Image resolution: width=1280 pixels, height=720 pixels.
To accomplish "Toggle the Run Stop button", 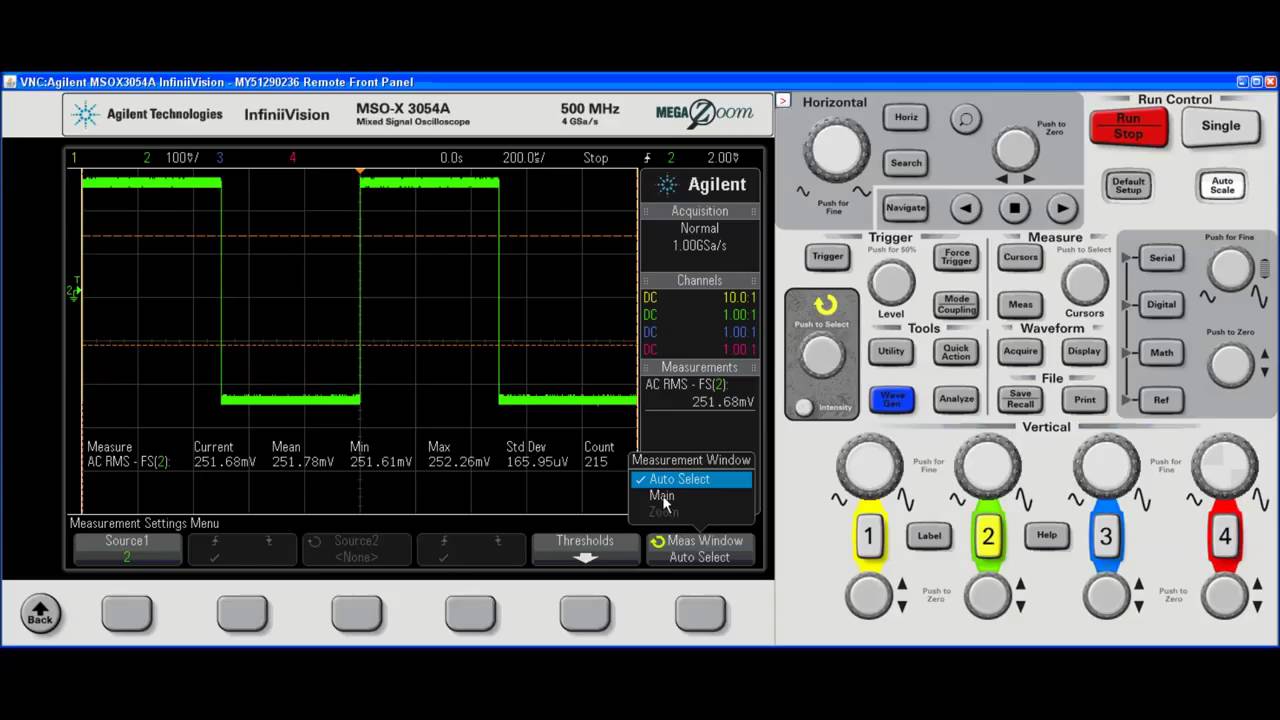I will pos(1129,126).
